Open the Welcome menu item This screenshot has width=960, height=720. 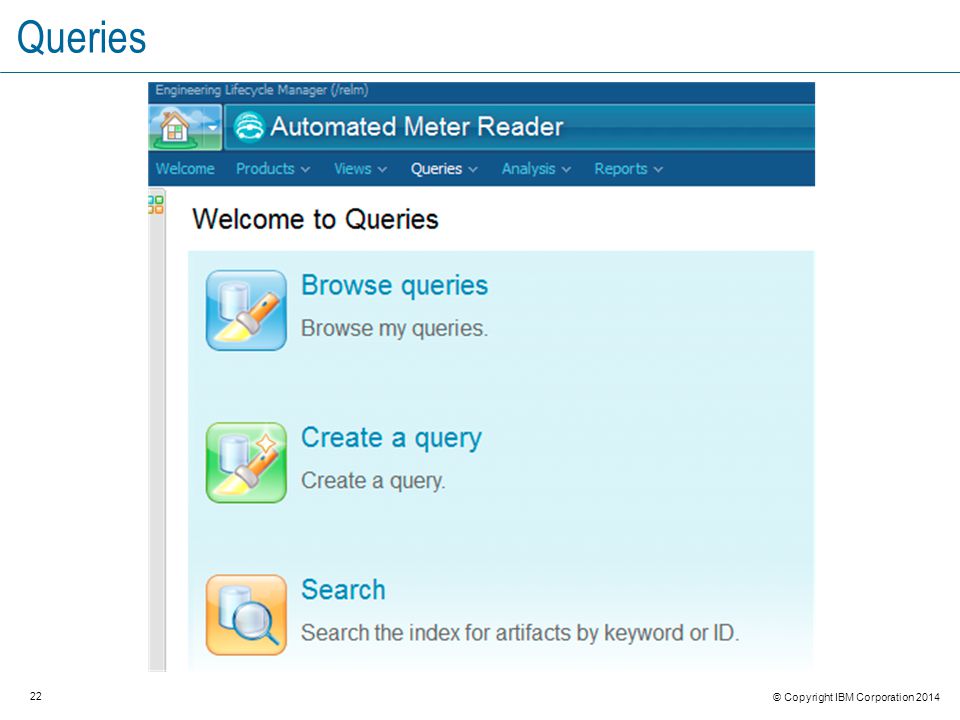tap(185, 168)
